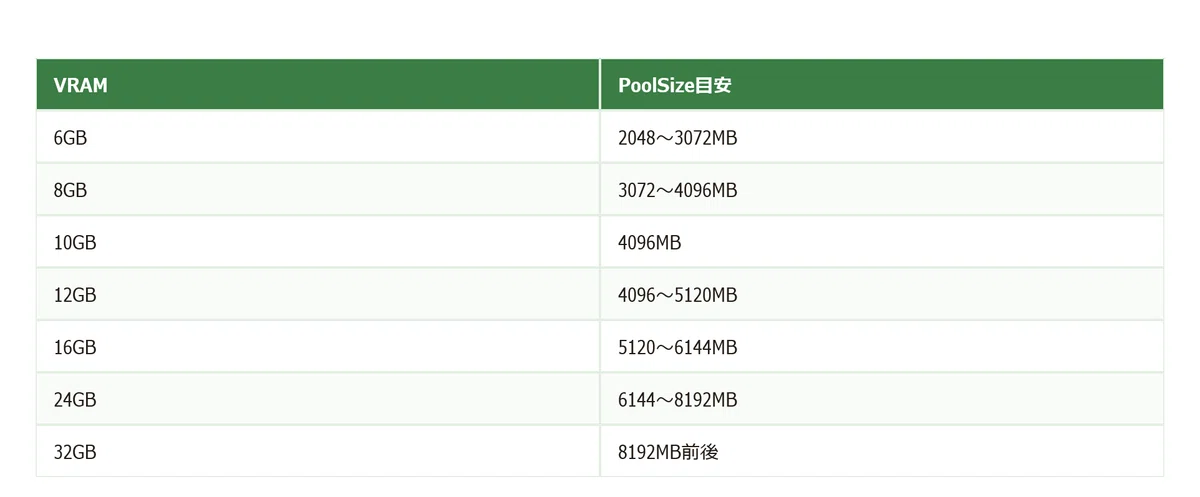1200x497 pixels.
Task: Select the 10GB VRAM cell
Action: (x=318, y=242)
